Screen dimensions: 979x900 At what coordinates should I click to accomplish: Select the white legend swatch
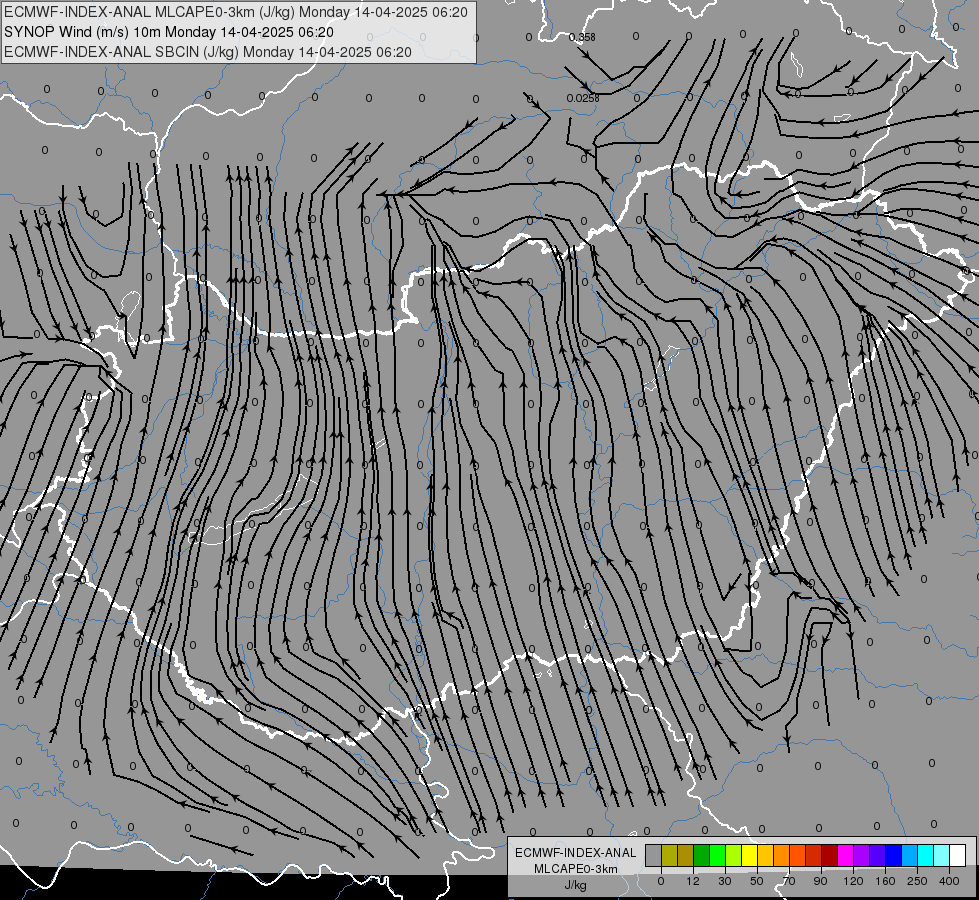[957, 855]
